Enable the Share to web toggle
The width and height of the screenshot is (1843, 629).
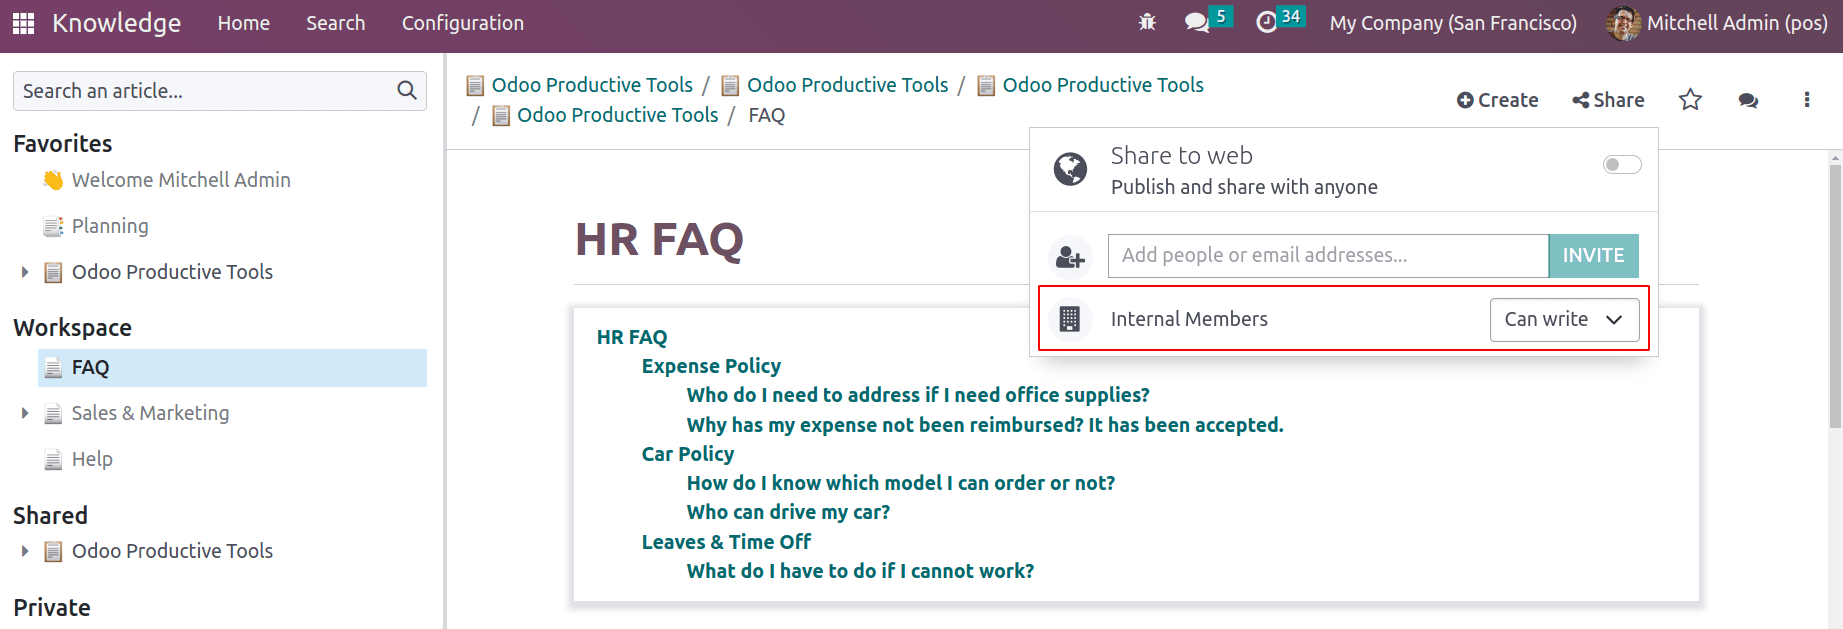[x=1622, y=164]
